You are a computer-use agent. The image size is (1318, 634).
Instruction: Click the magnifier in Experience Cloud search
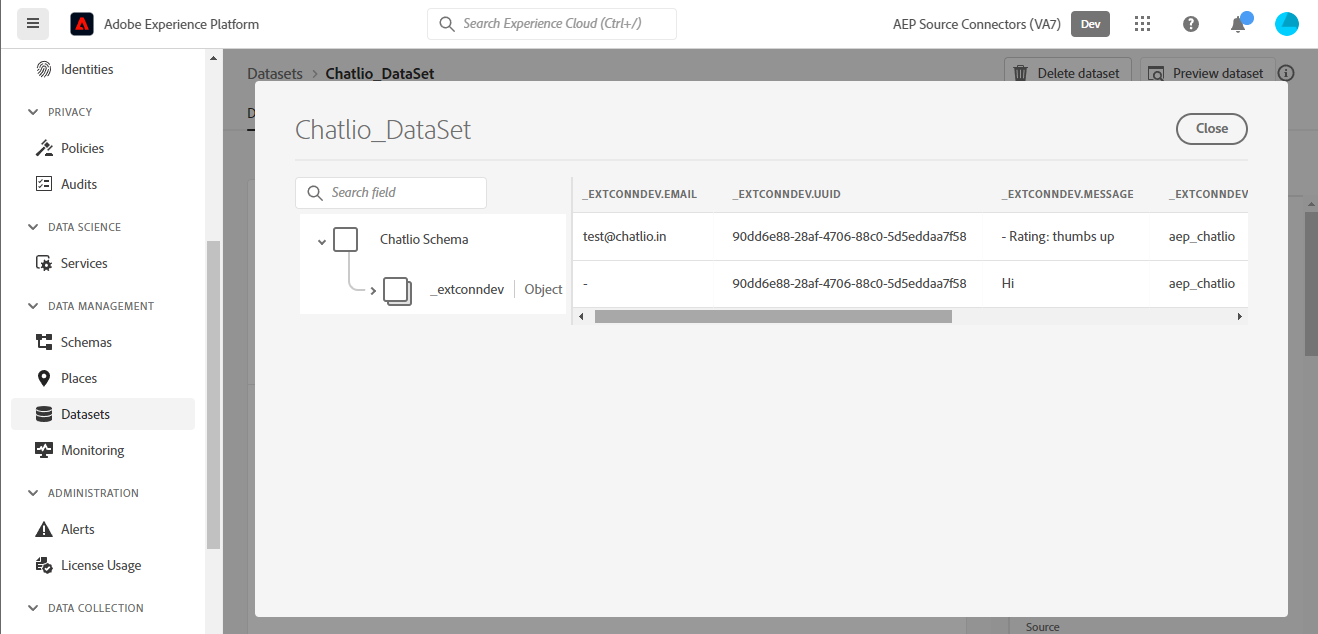(447, 24)
